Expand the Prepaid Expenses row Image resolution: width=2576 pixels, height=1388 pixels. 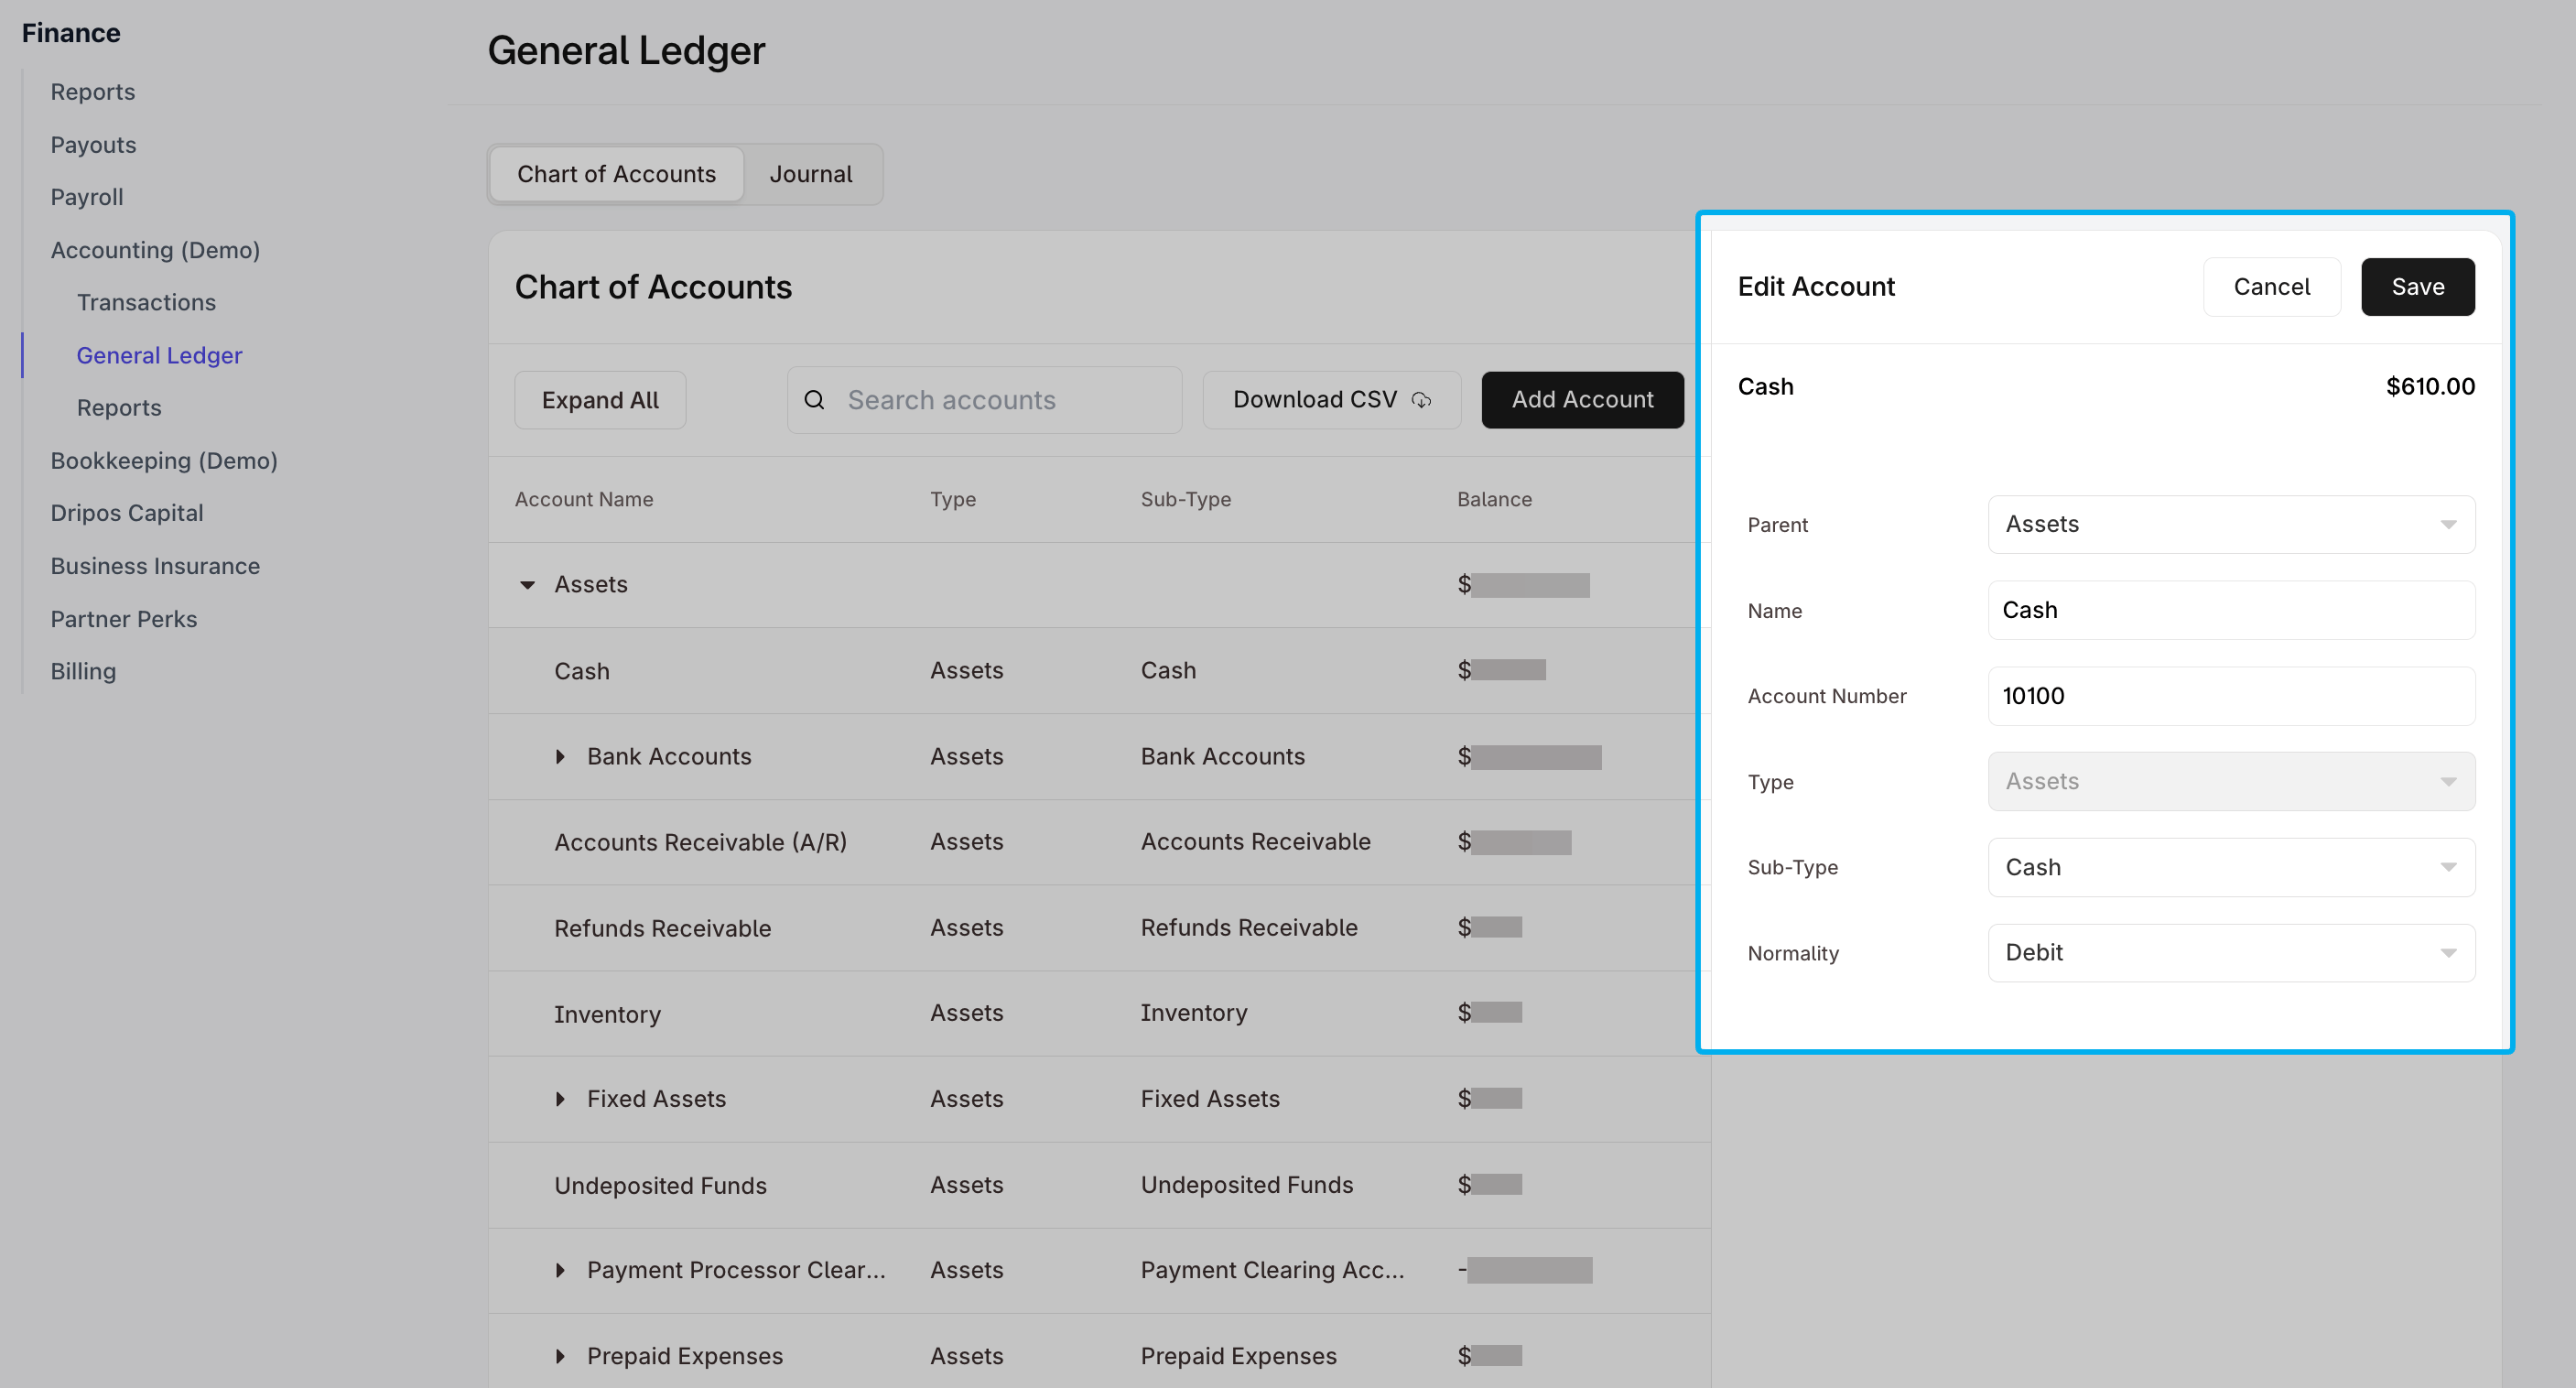click(x=560, y=1356)
